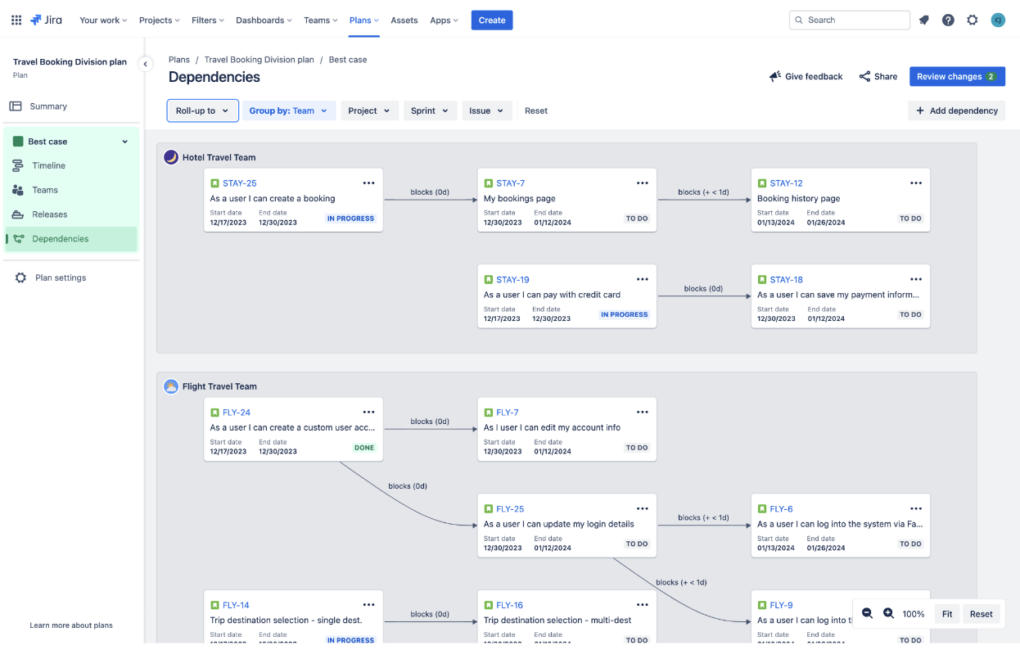Open the Apps menu

click(x=444, y=20)
